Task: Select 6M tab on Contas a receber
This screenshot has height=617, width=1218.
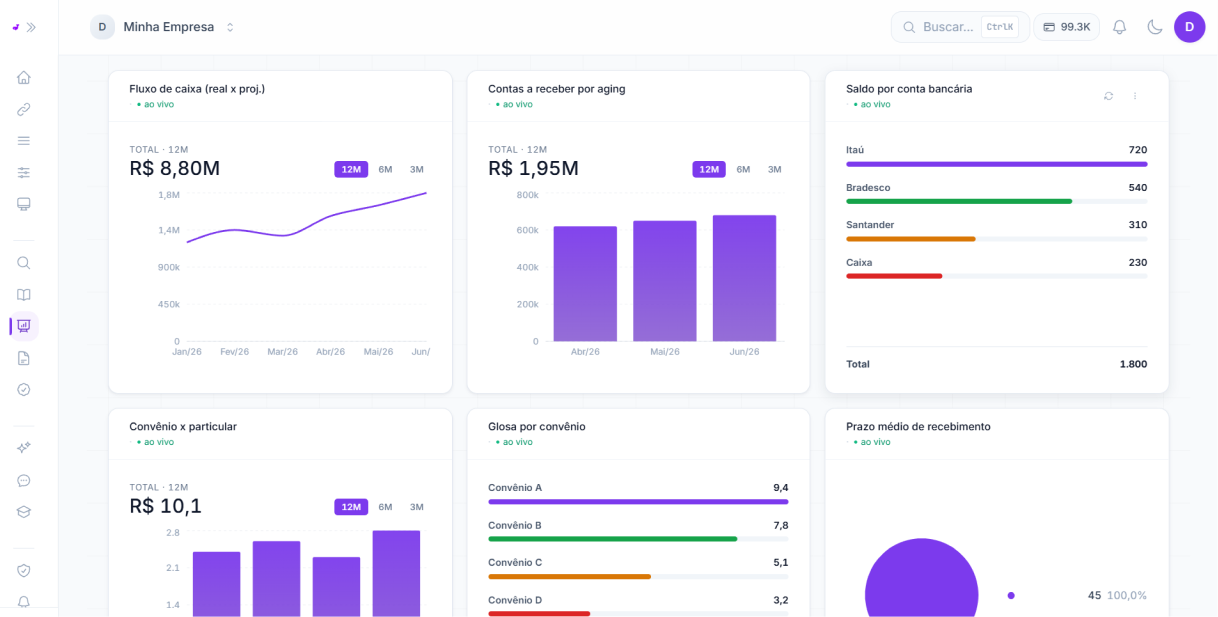Action: pos(743,169)
